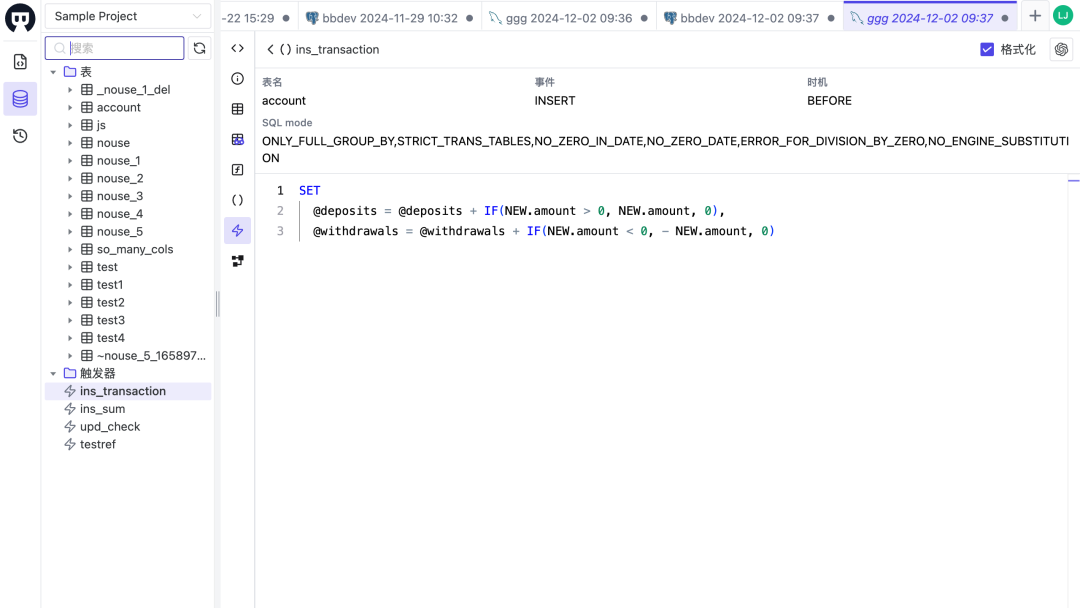
Task: Select the database schema icon in left rail
Action: coord(20,99)
